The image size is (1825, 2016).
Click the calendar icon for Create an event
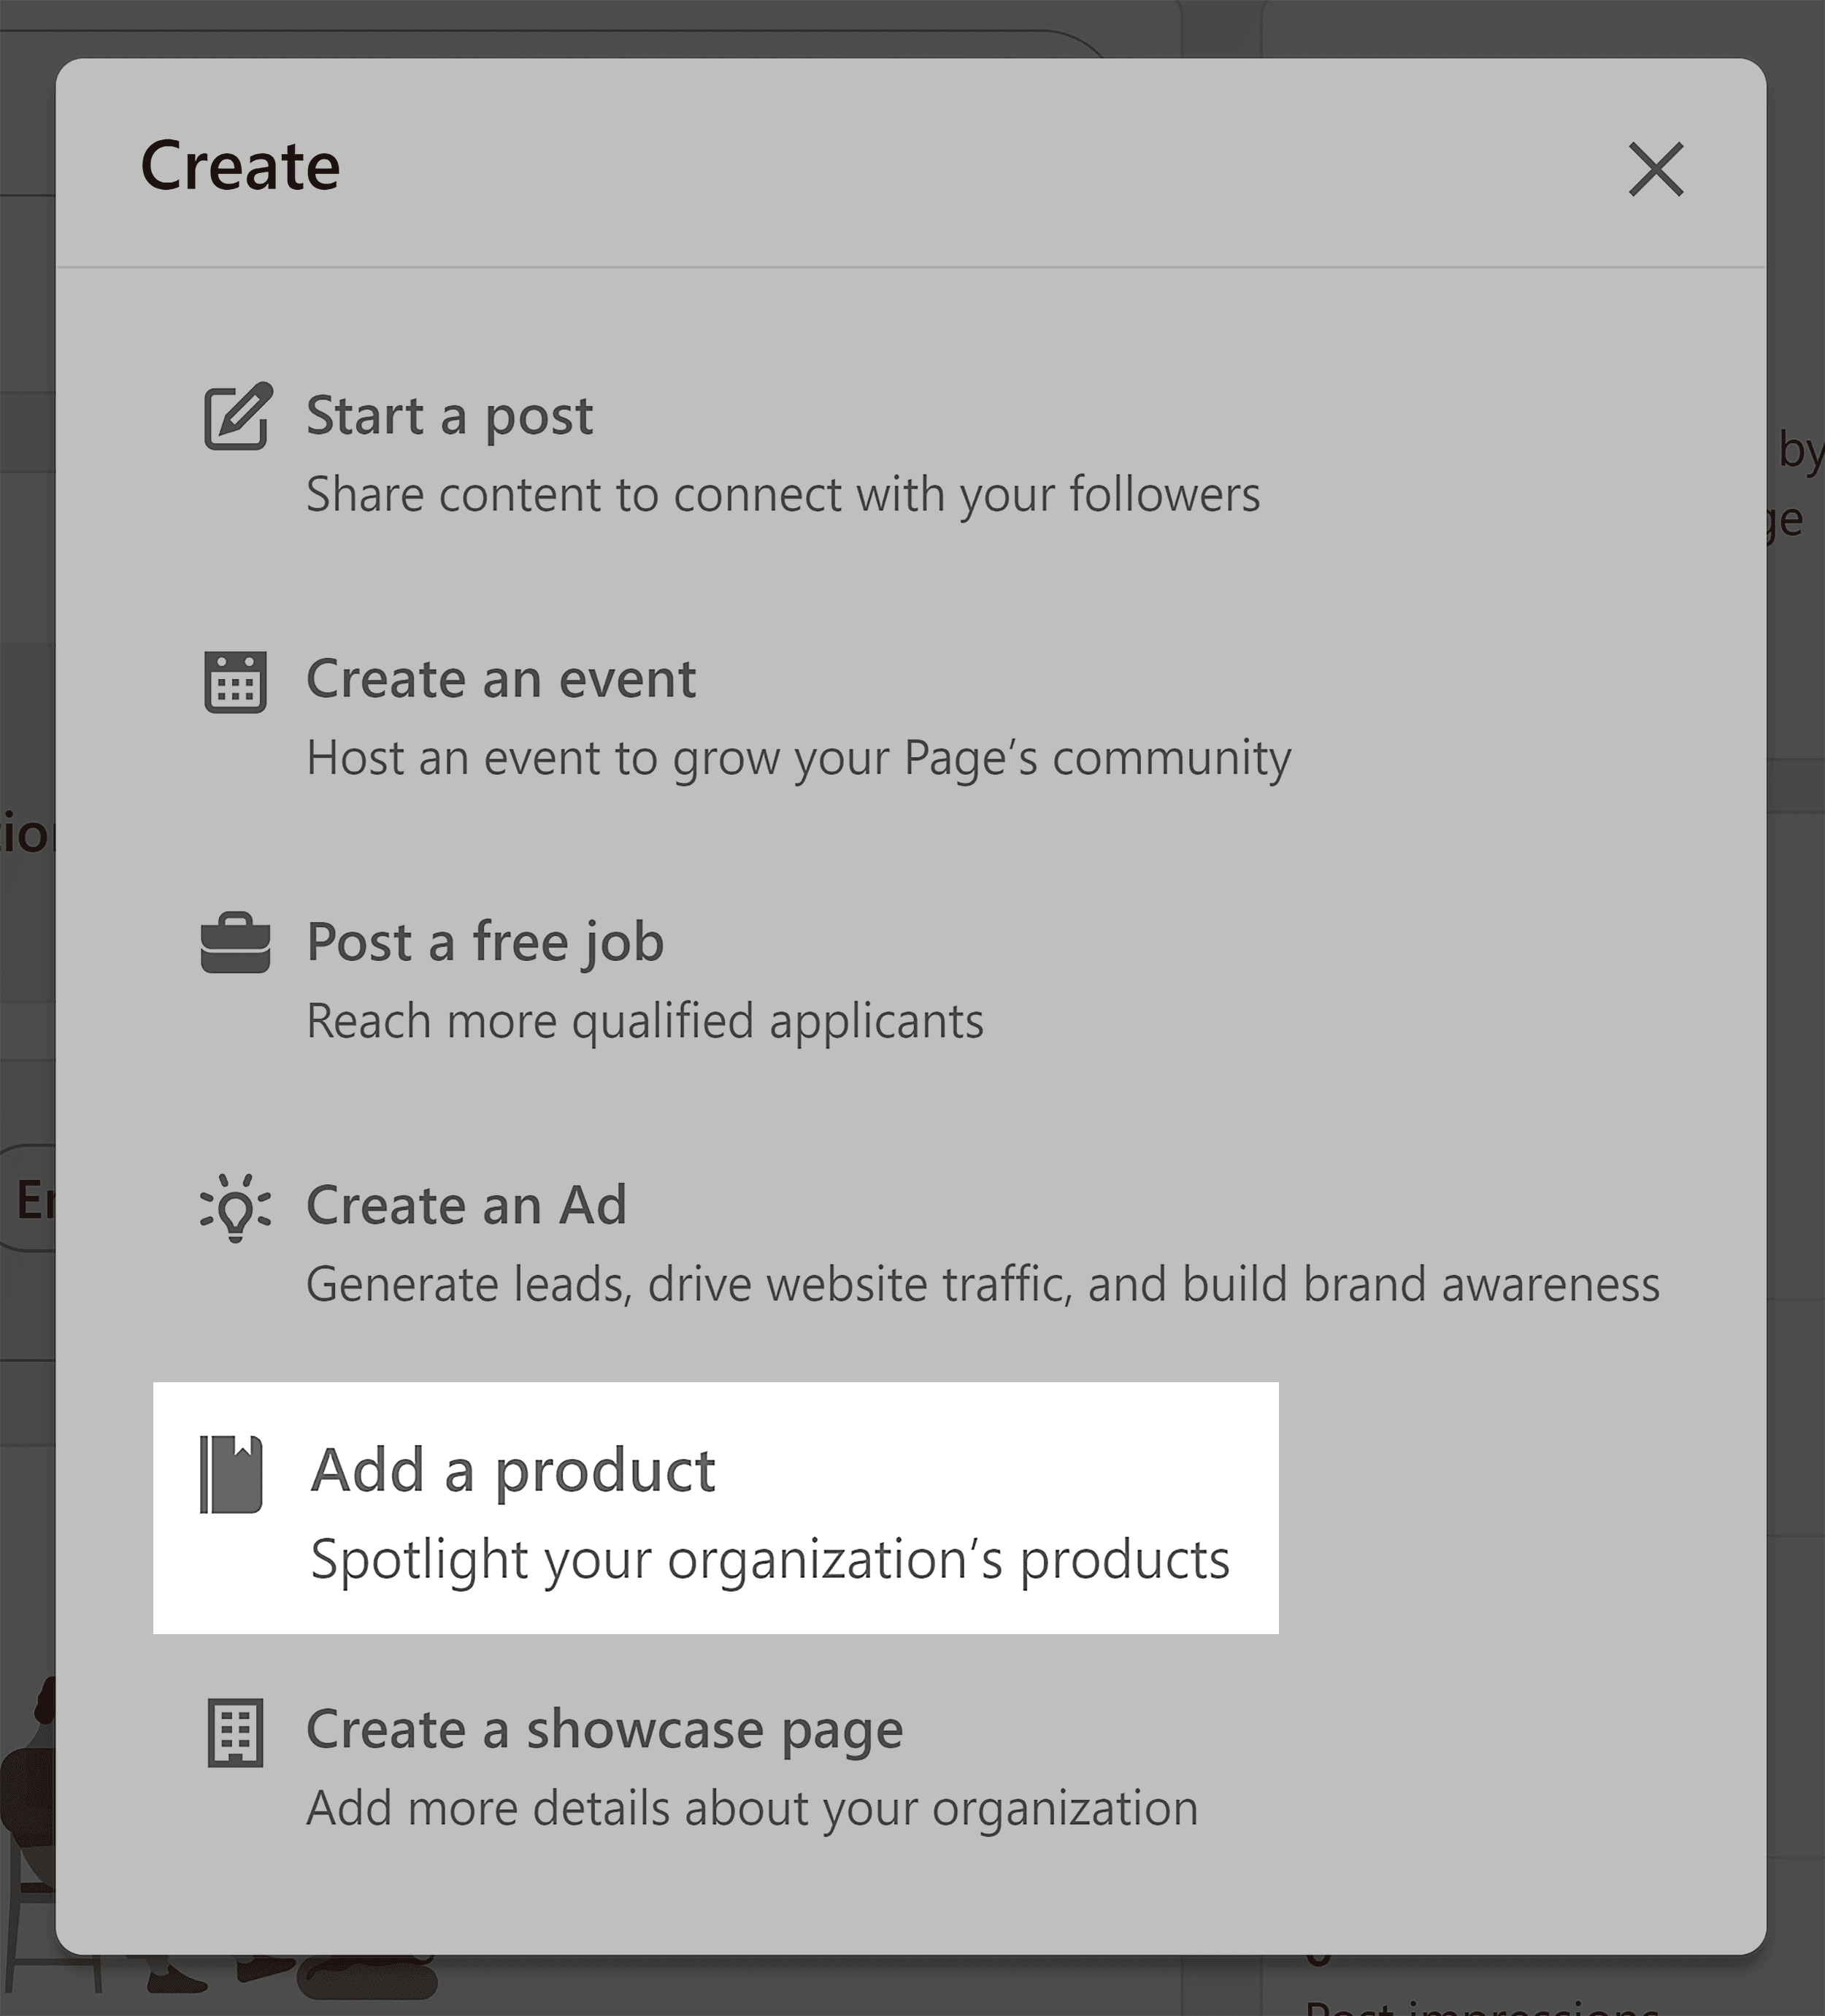234,678
